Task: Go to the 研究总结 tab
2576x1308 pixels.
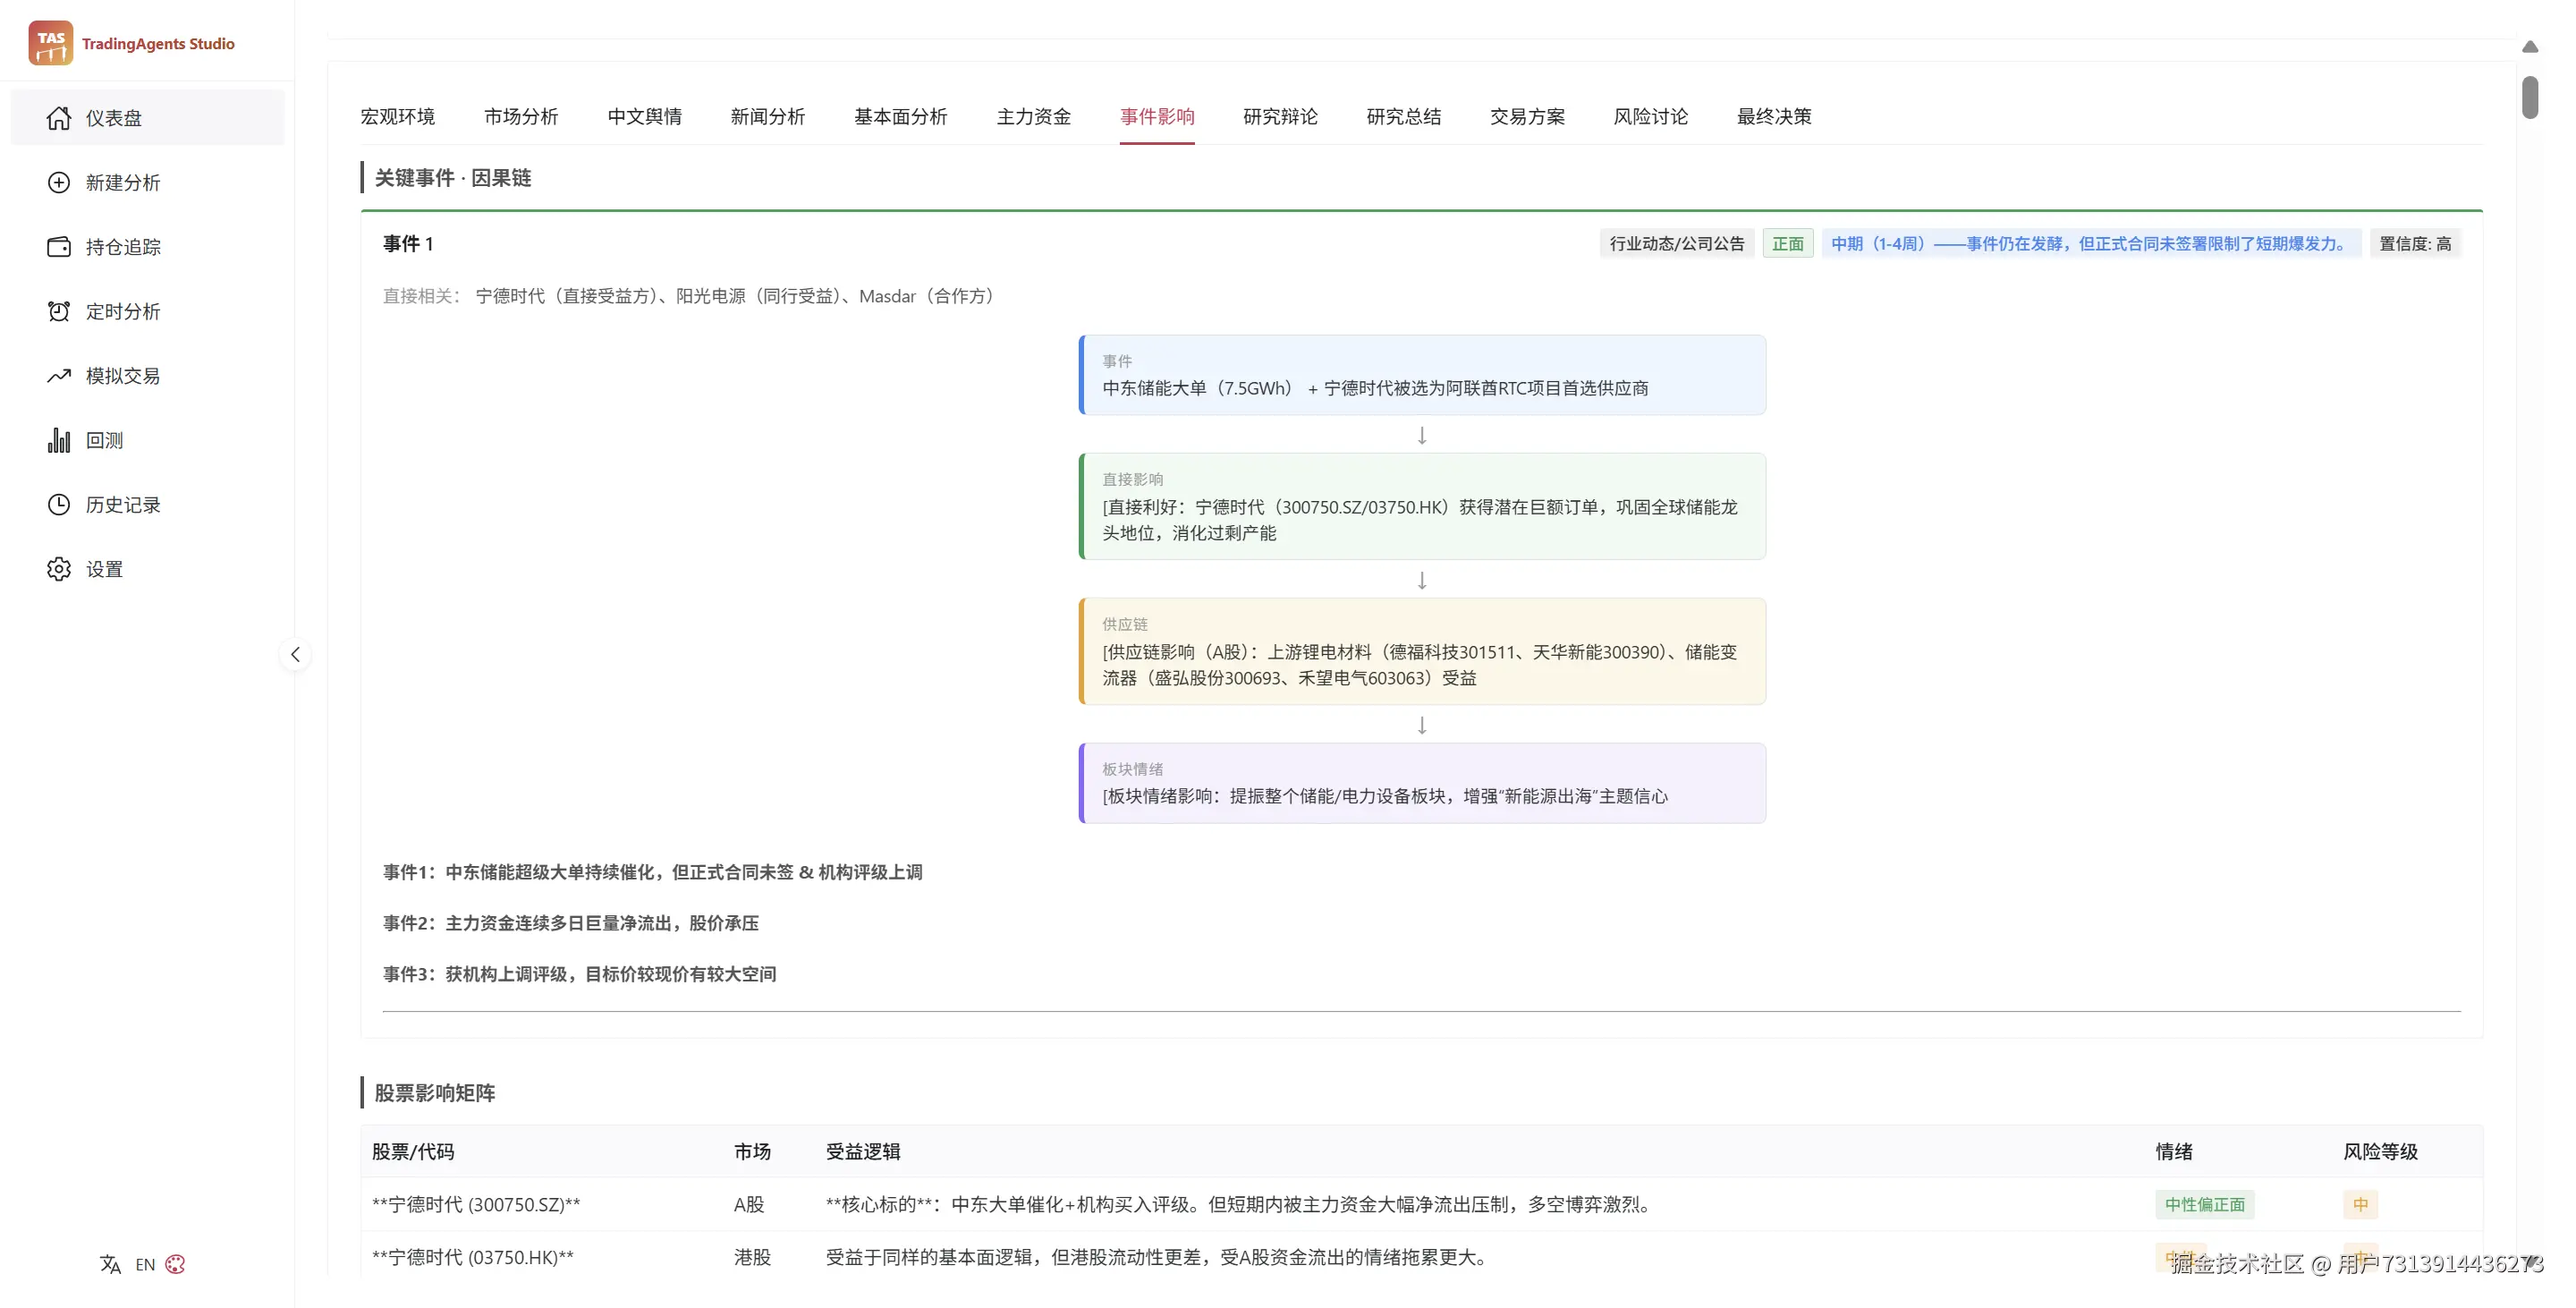Action: (1403, 116)
